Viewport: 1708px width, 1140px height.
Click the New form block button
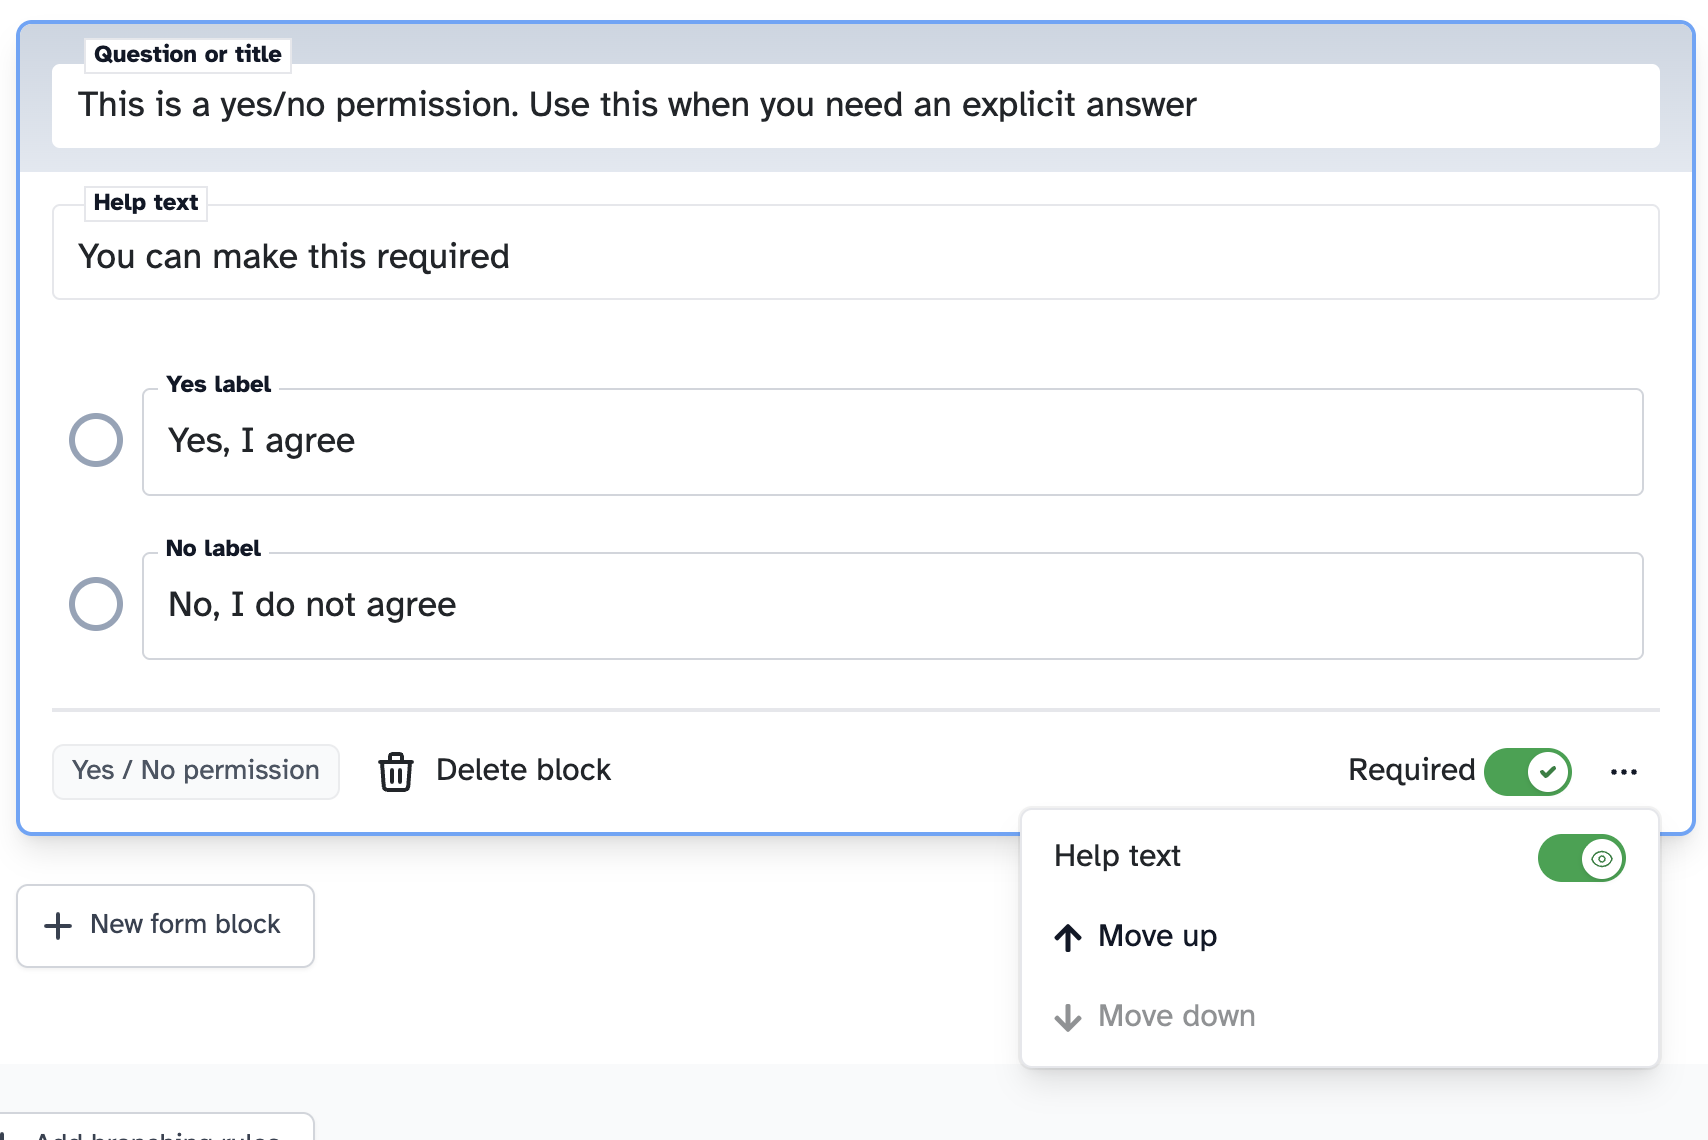click(x=165, y=924)
